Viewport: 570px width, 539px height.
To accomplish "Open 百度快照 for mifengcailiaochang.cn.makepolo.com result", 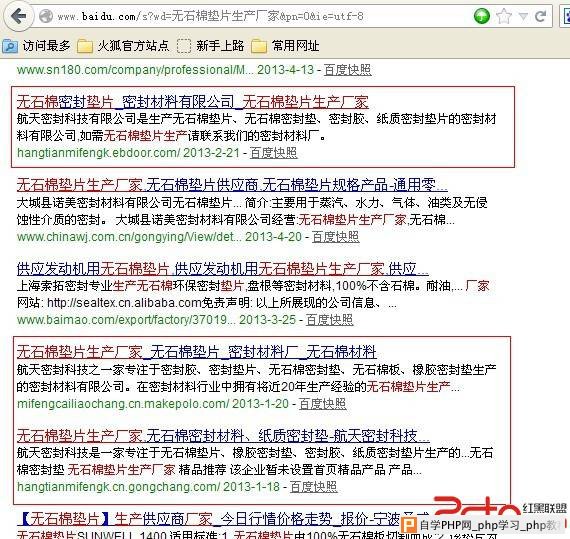I will (322, 403).
